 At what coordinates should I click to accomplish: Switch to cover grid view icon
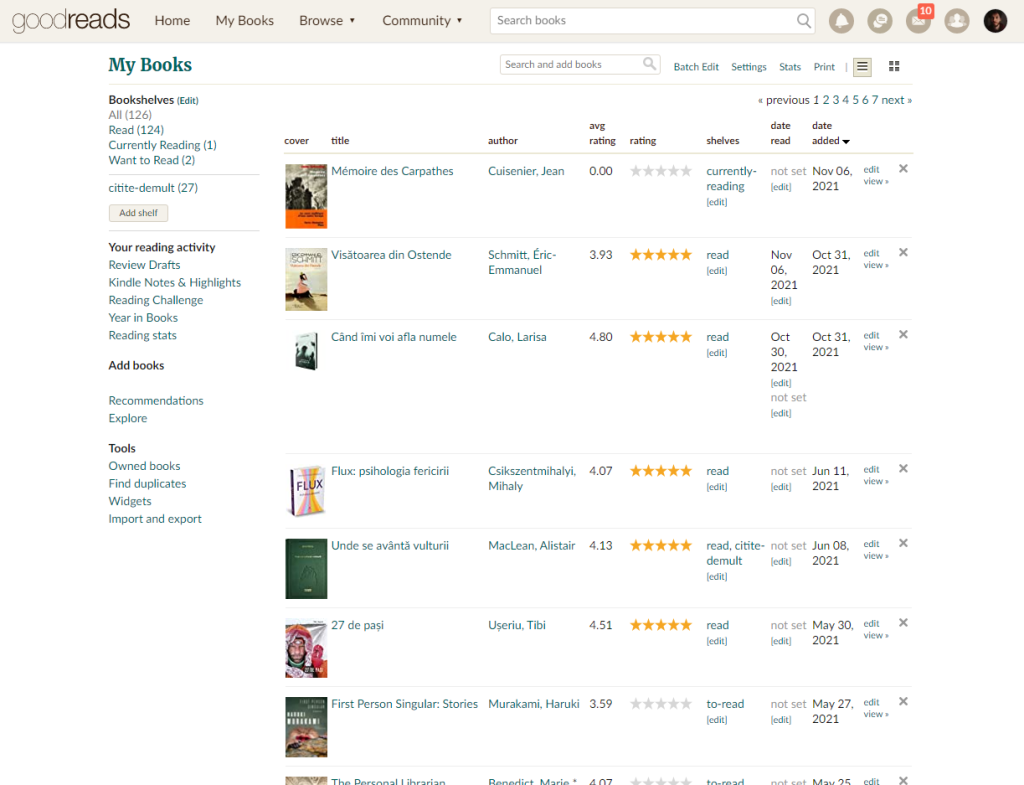pos(894,66)
